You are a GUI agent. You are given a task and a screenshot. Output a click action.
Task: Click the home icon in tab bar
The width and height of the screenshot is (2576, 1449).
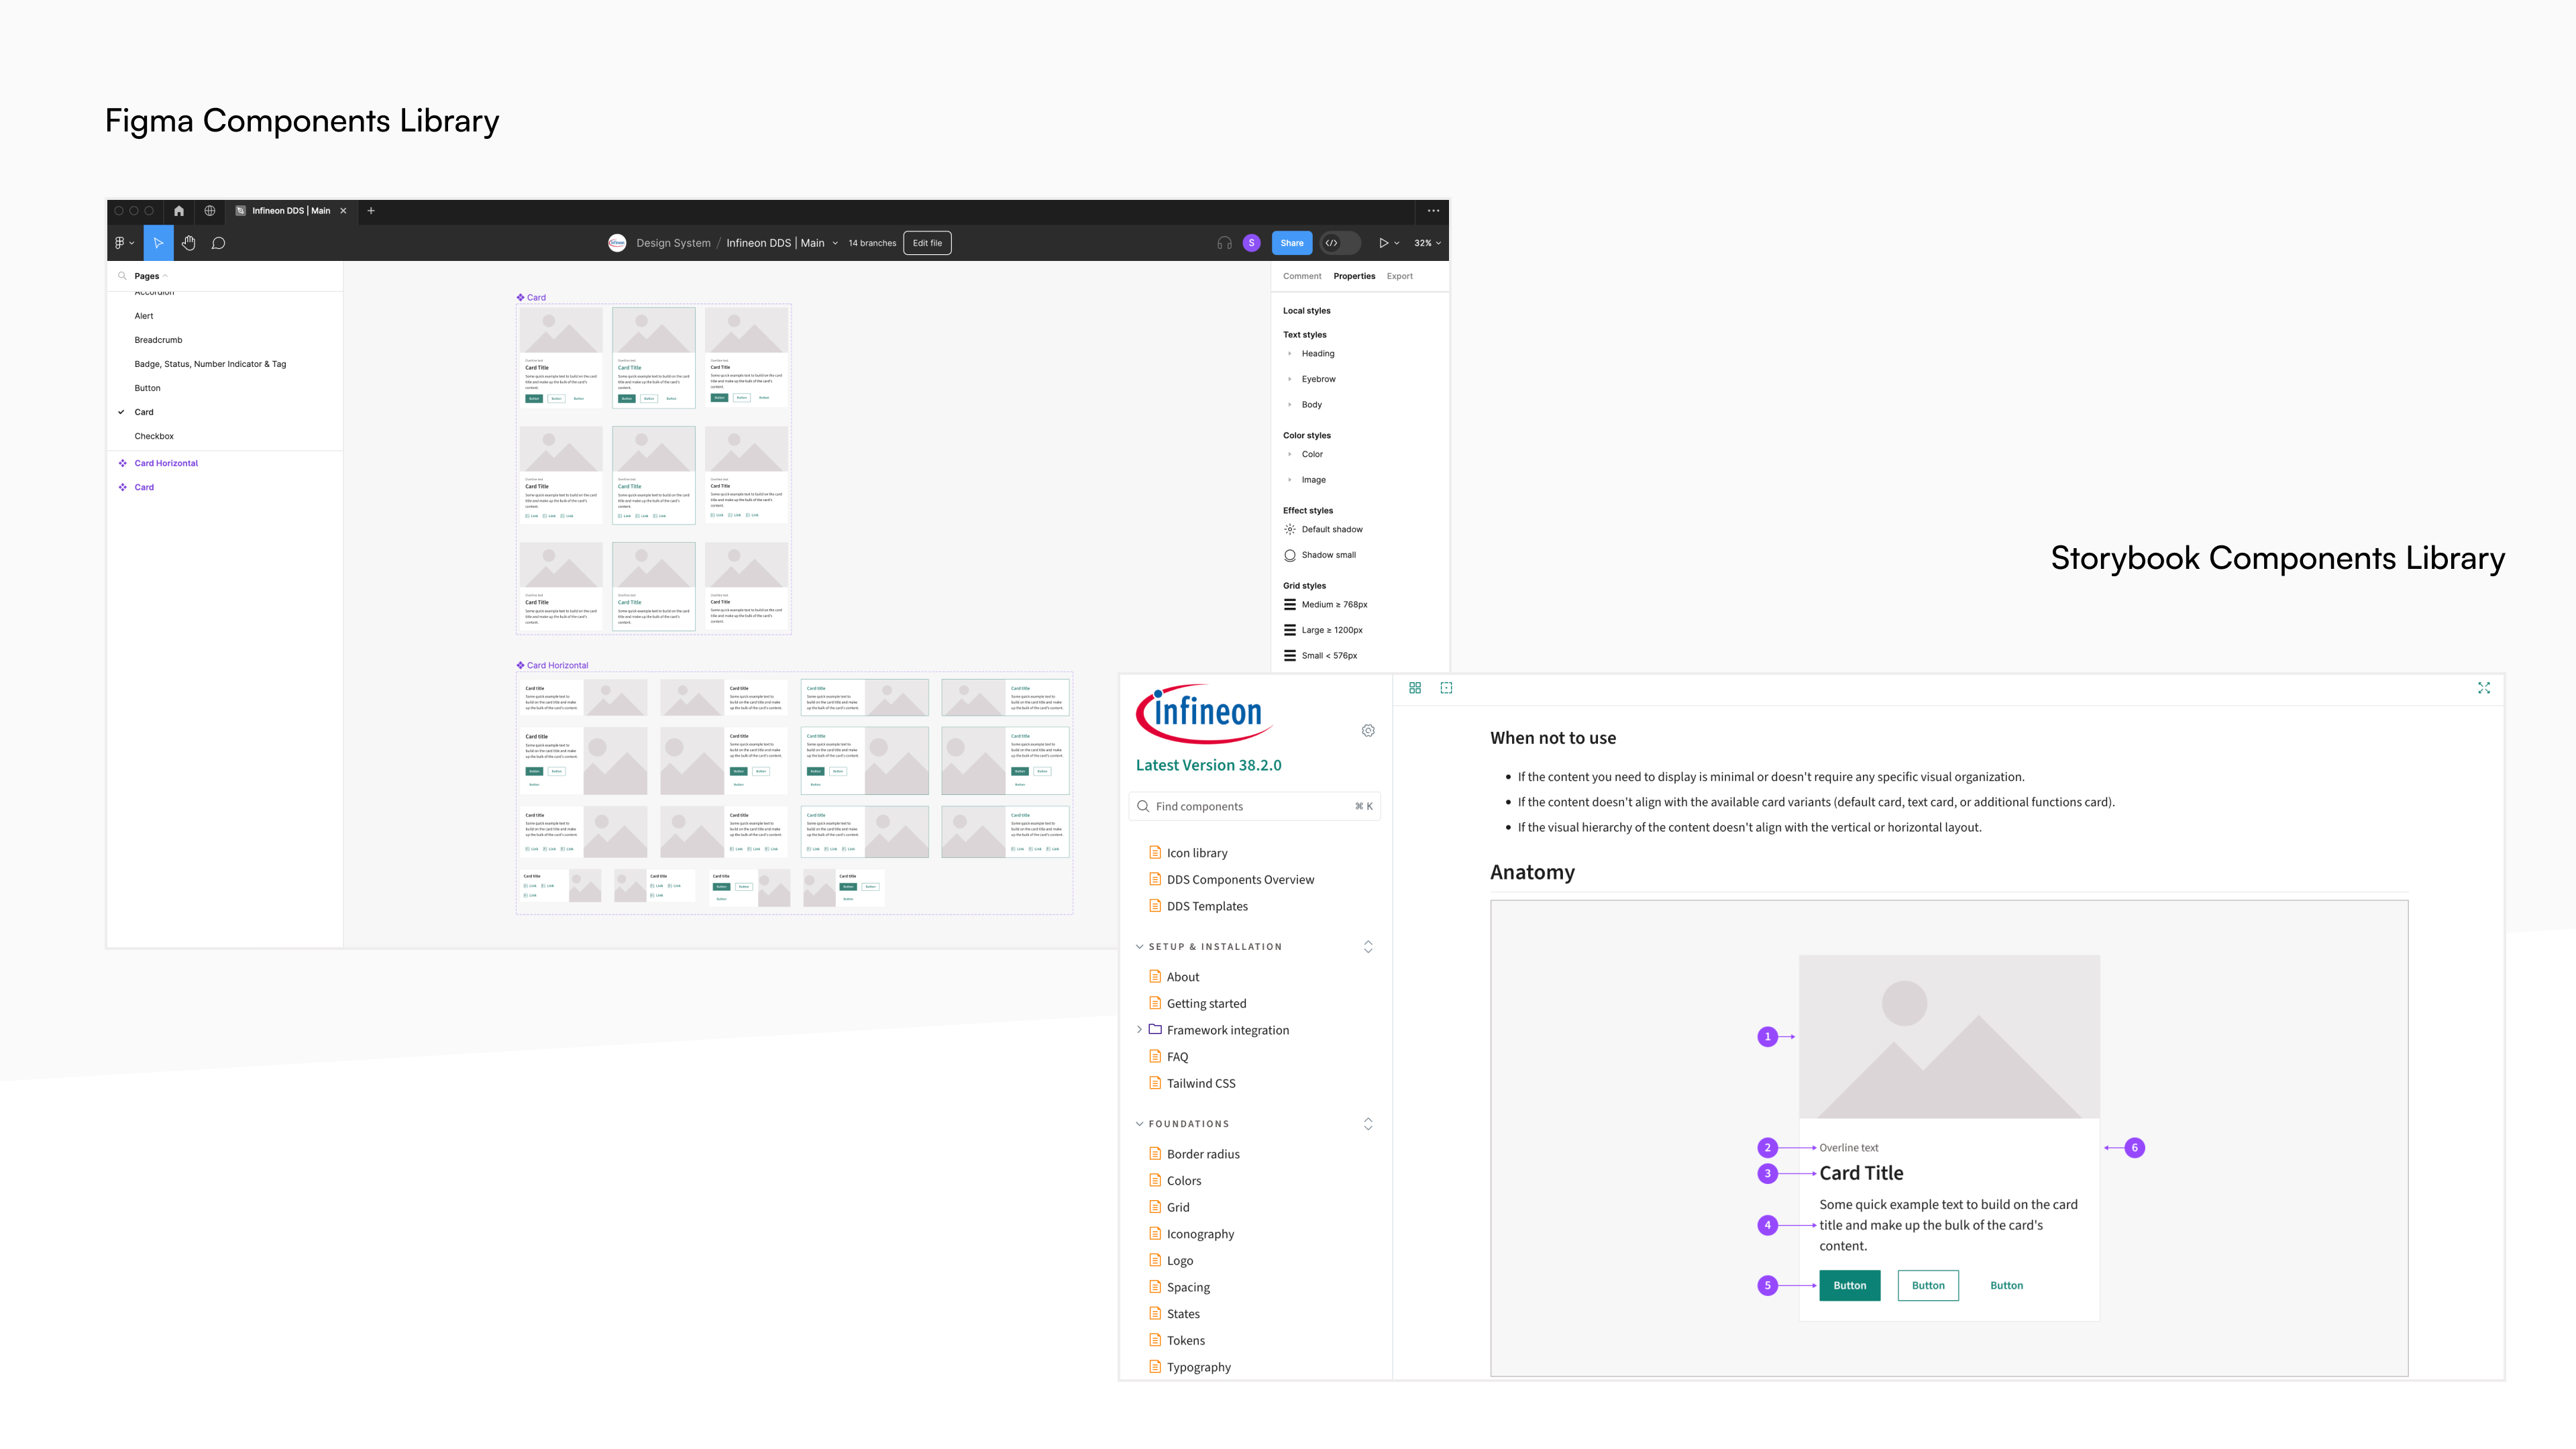pyautogui.click(x=179, y=211)
